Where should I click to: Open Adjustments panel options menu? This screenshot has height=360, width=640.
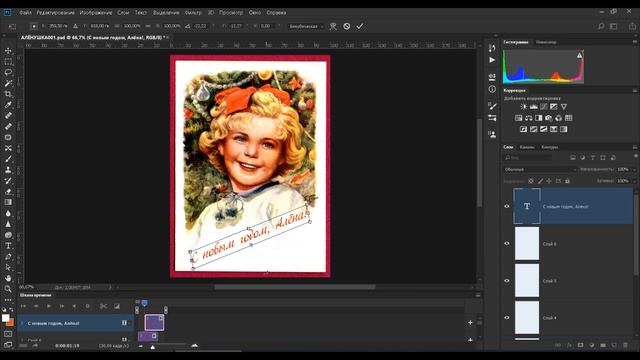tap(635, 90)
